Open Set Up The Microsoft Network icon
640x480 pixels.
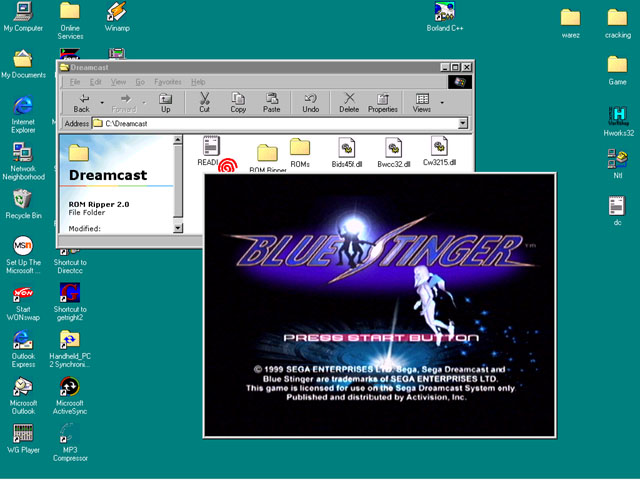coord(23,255)
